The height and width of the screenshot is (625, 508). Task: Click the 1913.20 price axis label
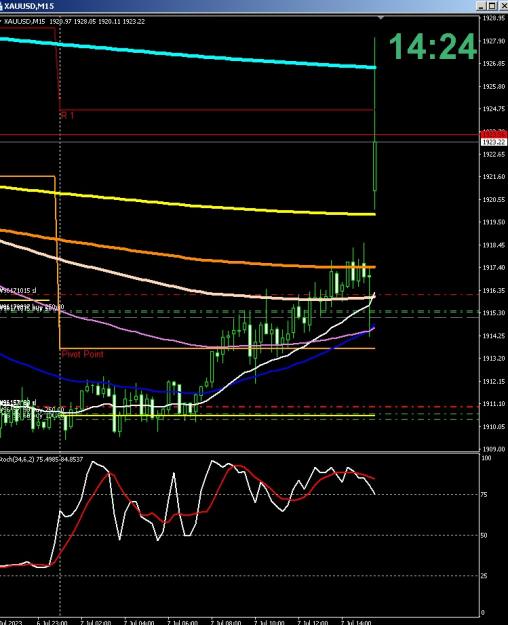[x=494, y=358]
